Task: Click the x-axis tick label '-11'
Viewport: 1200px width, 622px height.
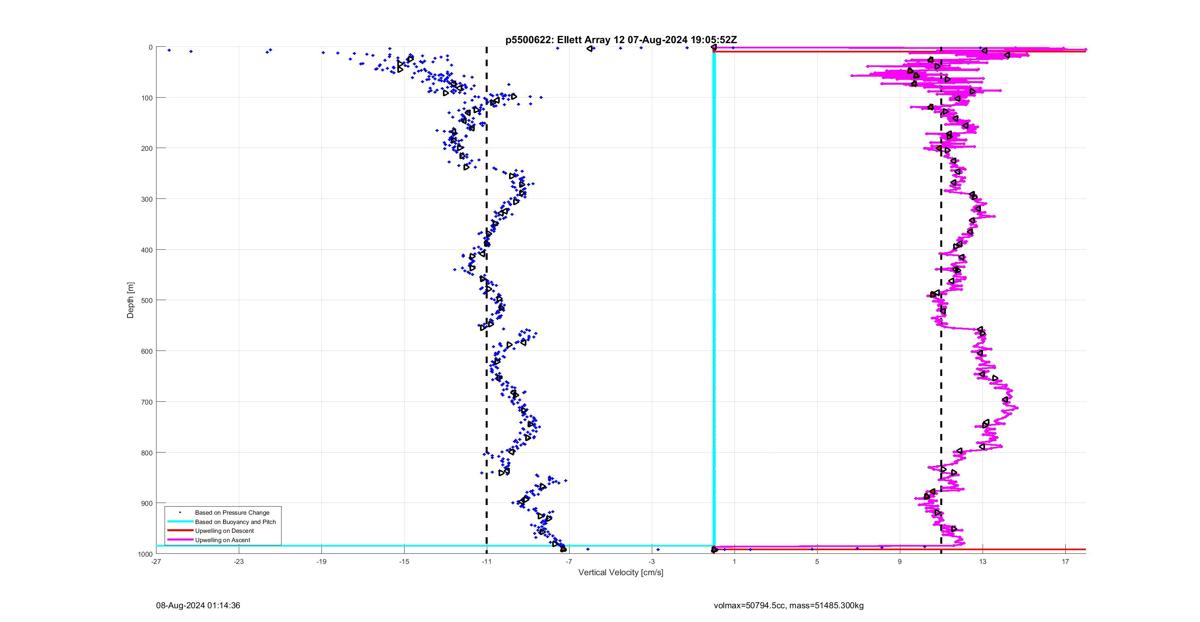Action: click(487, 561)
